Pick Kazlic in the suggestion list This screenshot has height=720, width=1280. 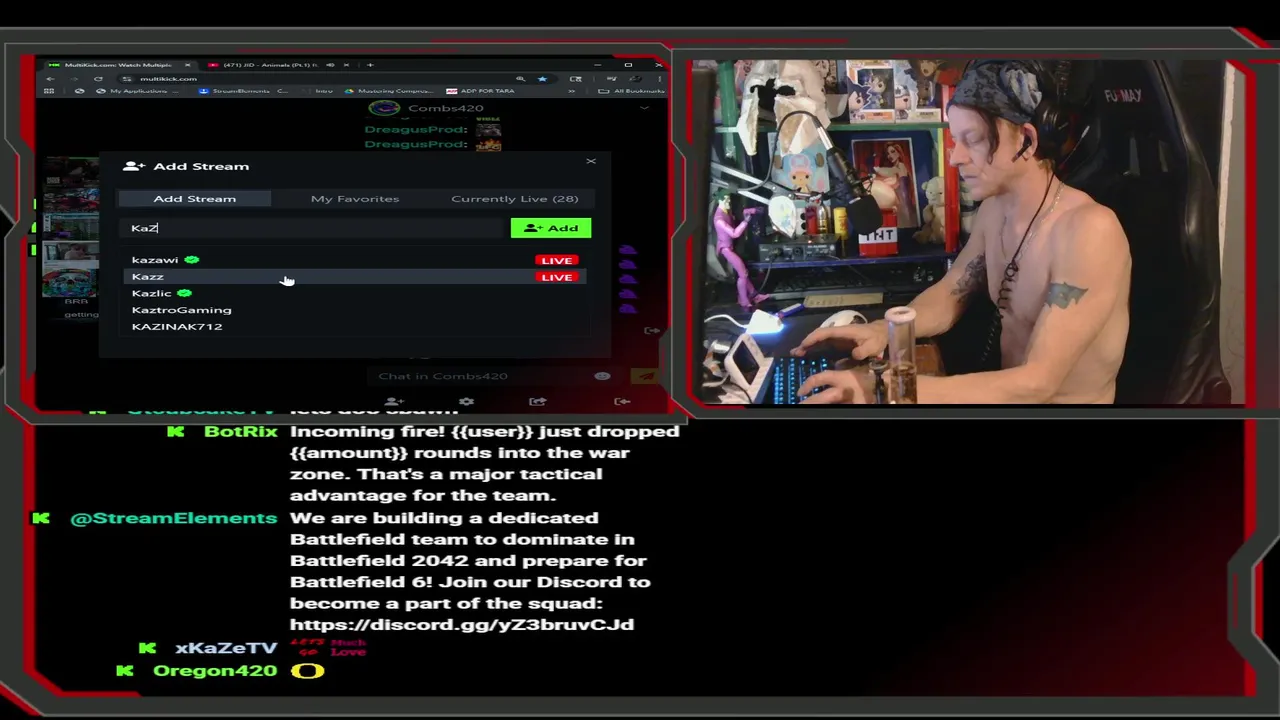tap(355, 293)
